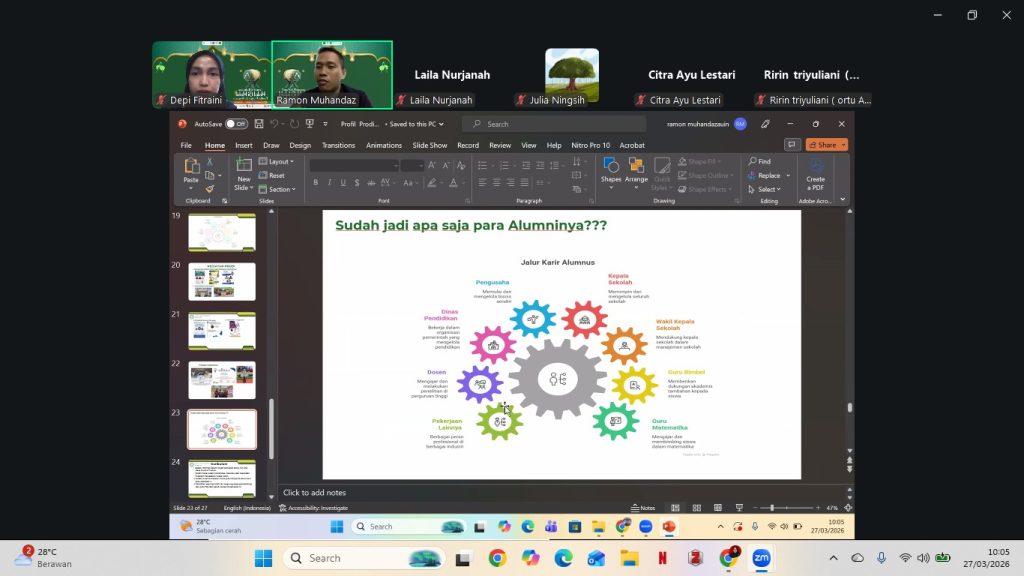The height and width of the screenshot is (576, 1024).
Task: Click the Replace button
Action: [769, 175]
